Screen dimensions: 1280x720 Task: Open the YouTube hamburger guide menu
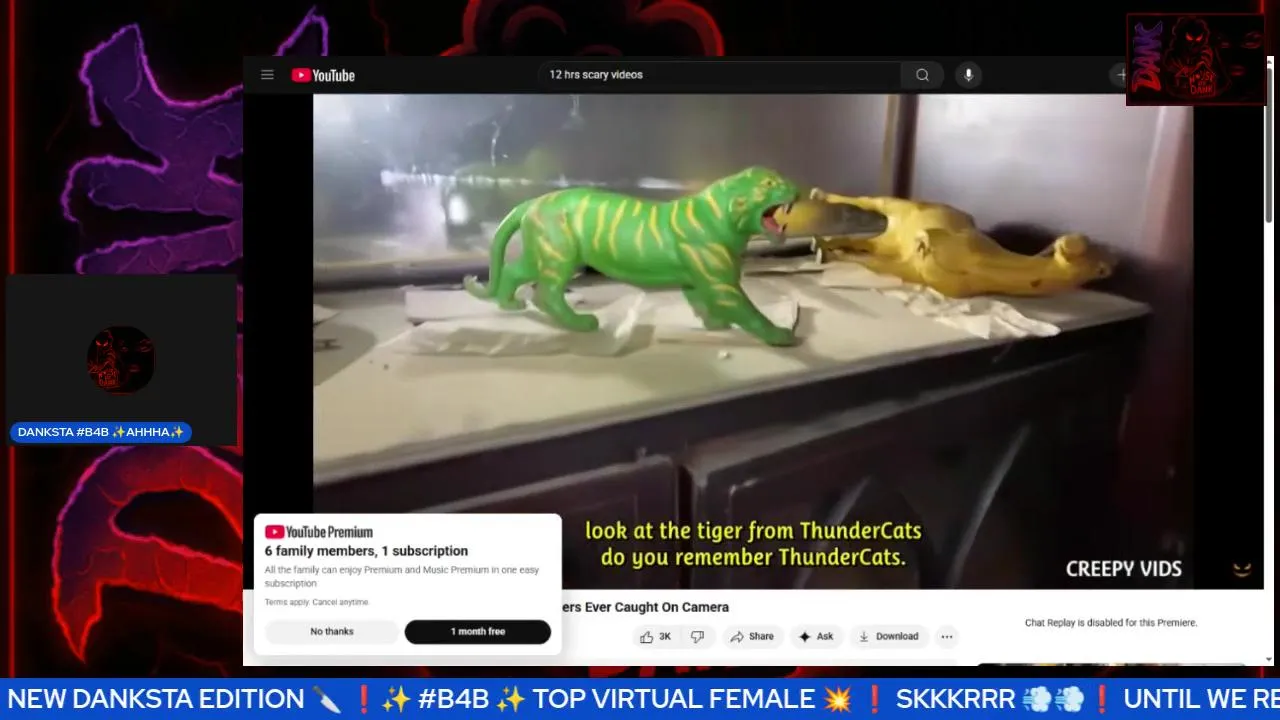coord(267,75)
